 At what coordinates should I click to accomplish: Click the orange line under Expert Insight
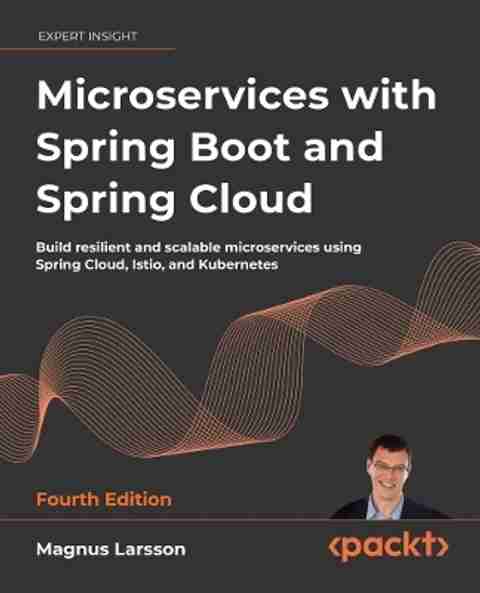coord(88,50)
